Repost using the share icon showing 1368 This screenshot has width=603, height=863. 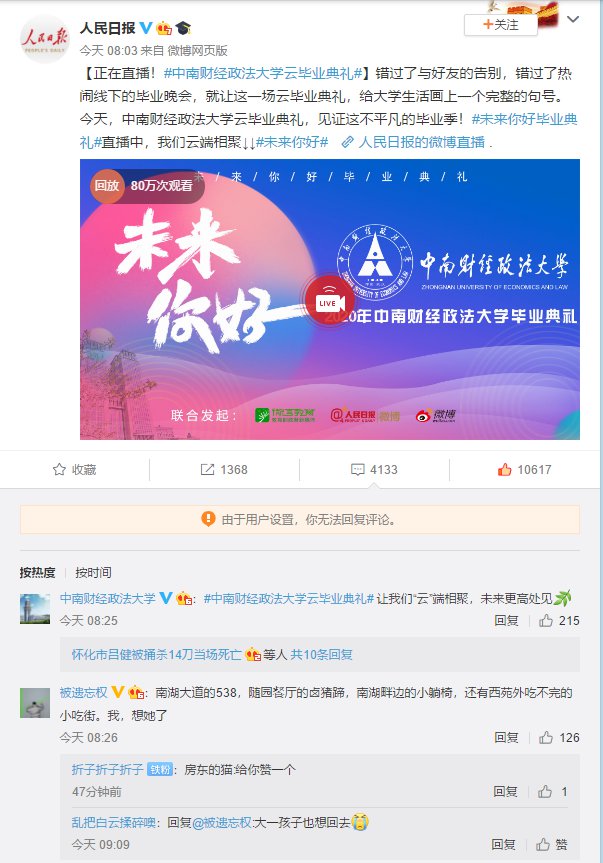(224, 469)
